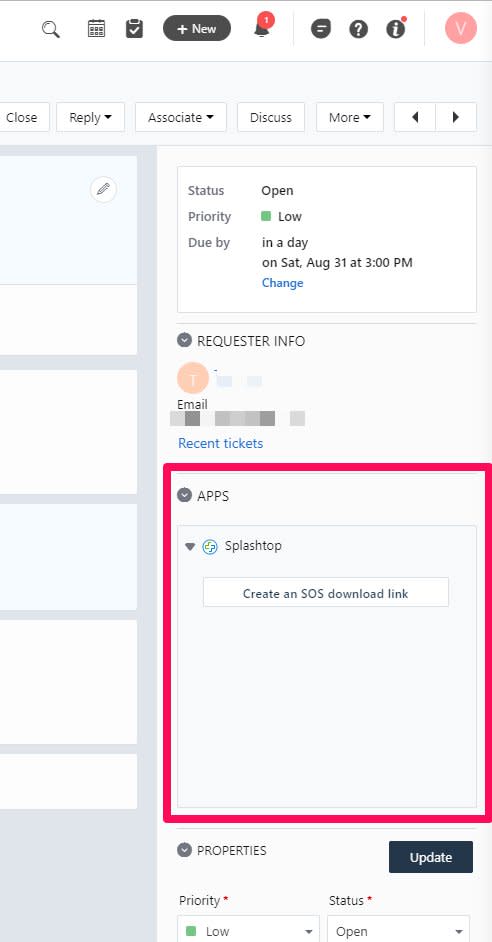Click the Recent tickets link
Image resolution: width=492 pixels, height=942 pixels.
click(x=220, y=443)
